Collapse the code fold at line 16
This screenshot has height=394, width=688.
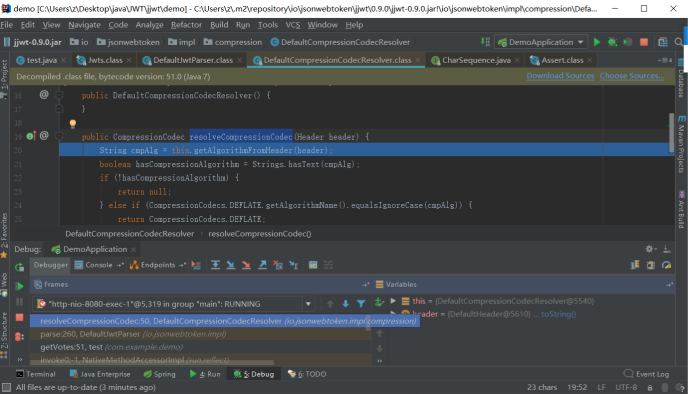point(59,95)
